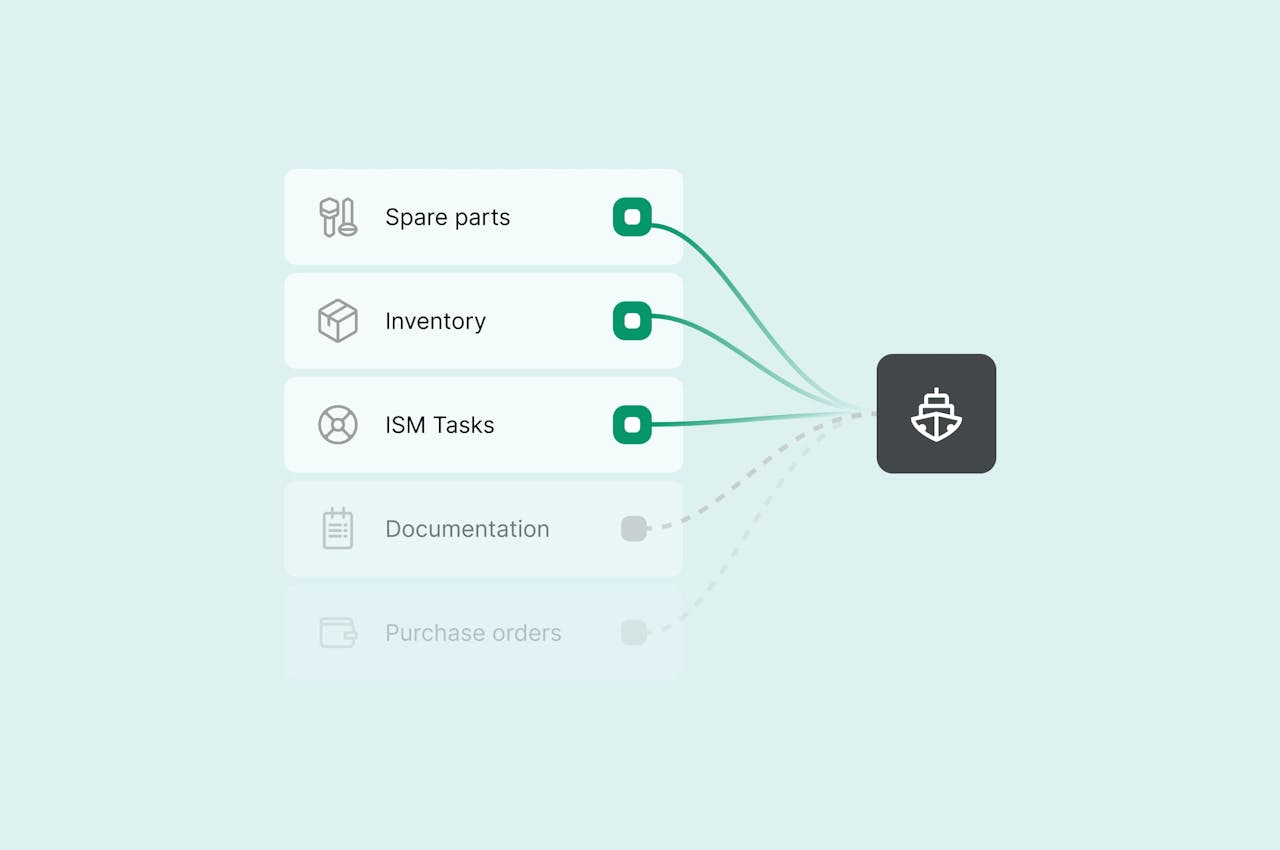This screenshot has height=850, width=1280.
Task: Click the dark ship tile on the right
Action: pos(936,413)
